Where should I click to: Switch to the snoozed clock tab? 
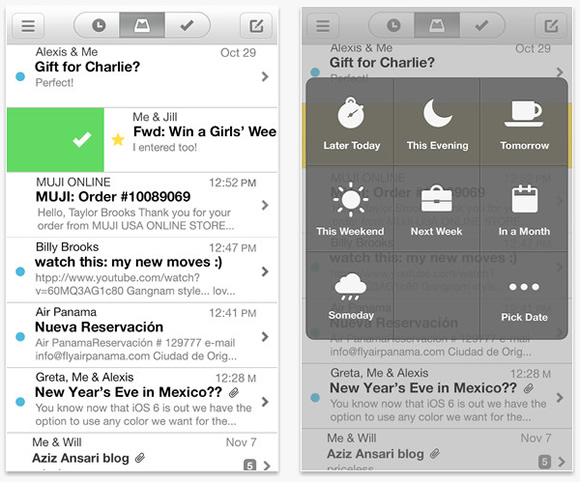[98, 25]
